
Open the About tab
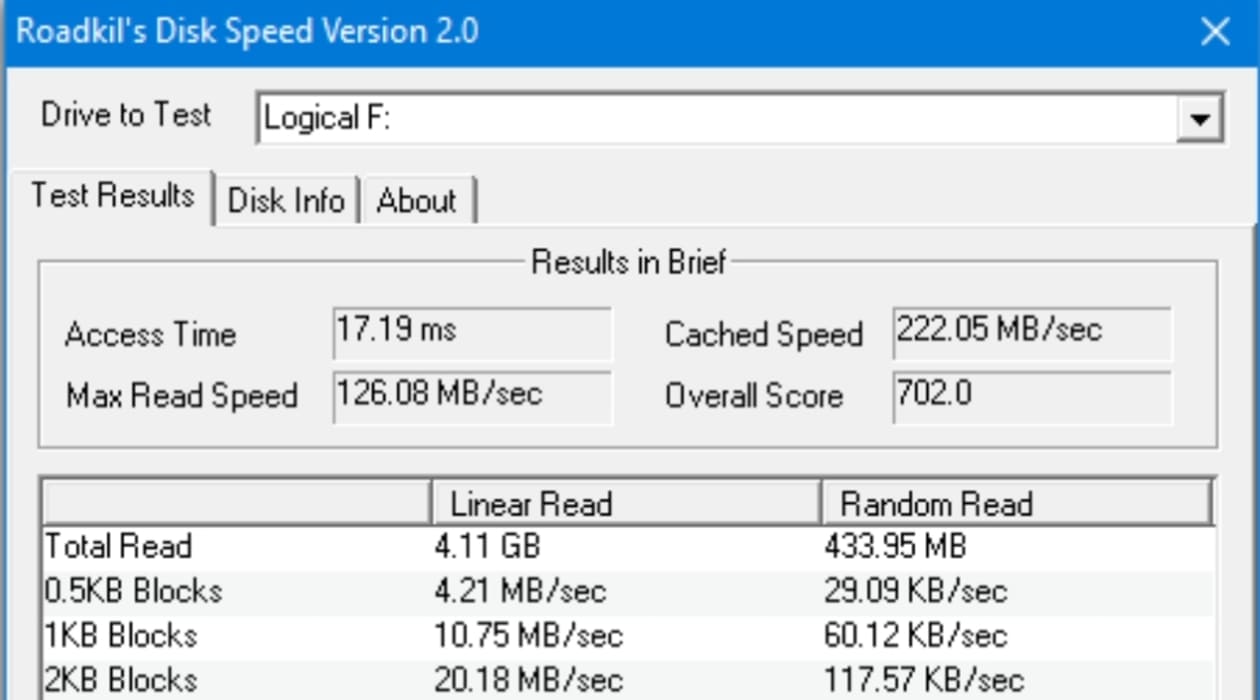pos(416,200)
